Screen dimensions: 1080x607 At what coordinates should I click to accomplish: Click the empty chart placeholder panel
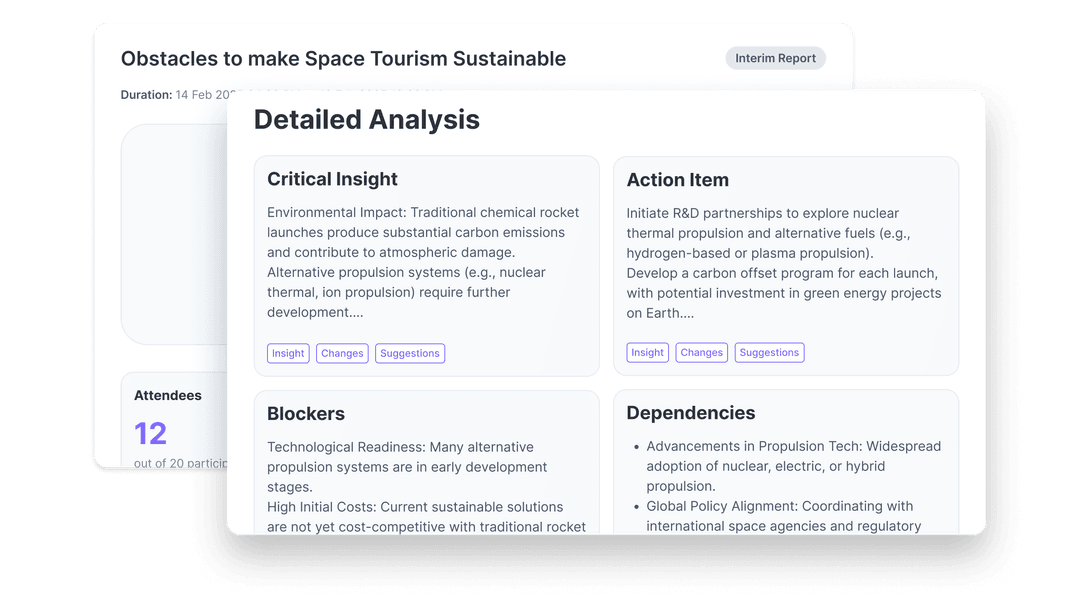click(x=175, y=233)
